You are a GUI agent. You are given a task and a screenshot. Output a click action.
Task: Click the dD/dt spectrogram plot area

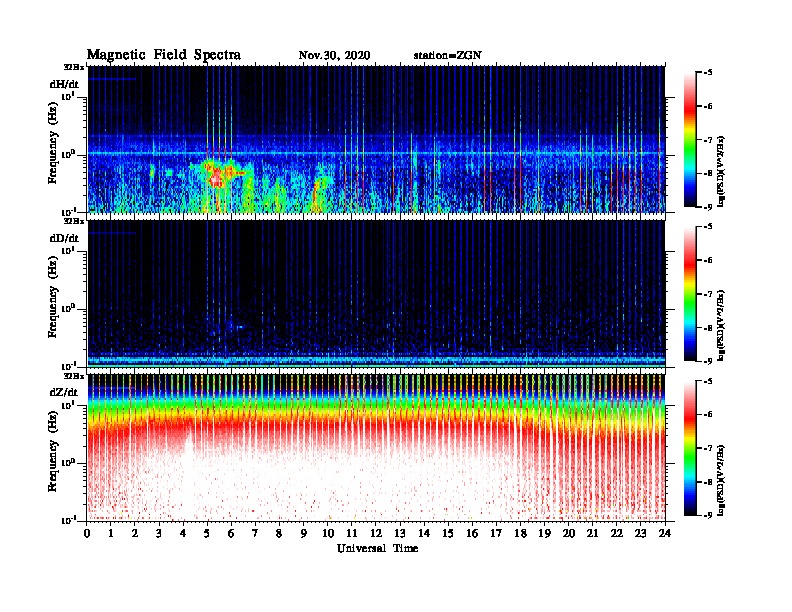point(376,293)
